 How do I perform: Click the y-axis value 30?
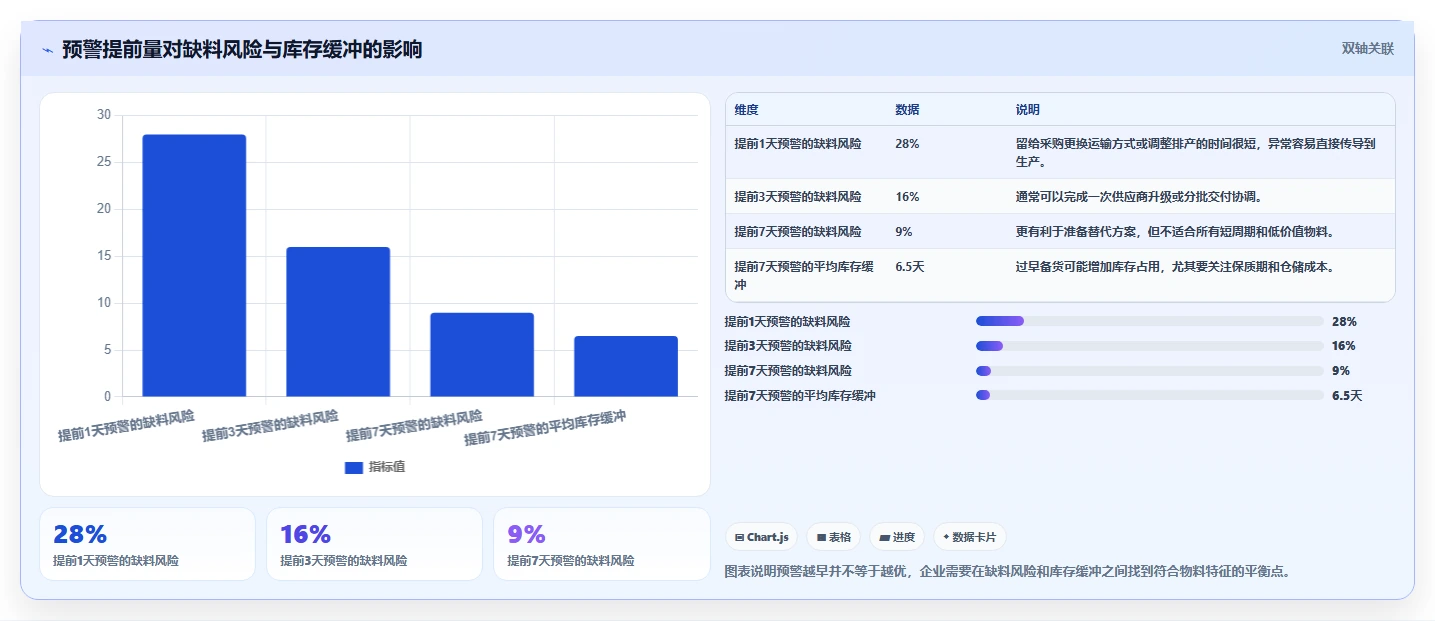tap(104, 115)
